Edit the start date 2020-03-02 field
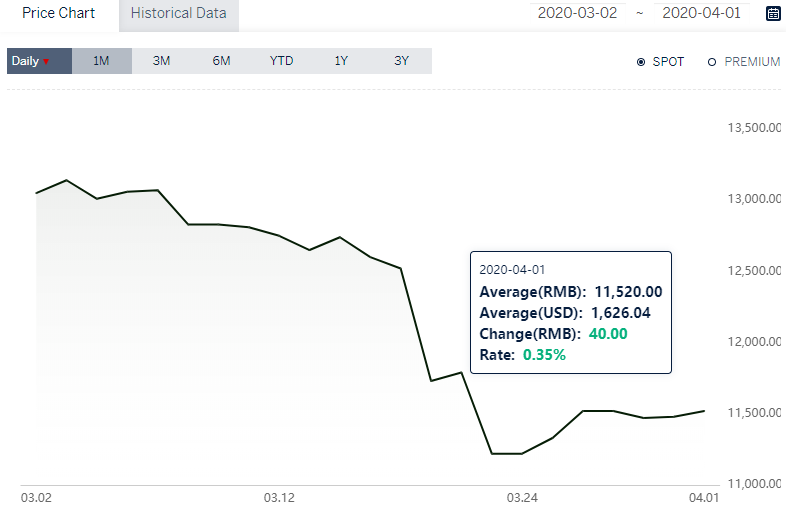 pos(577,13)
